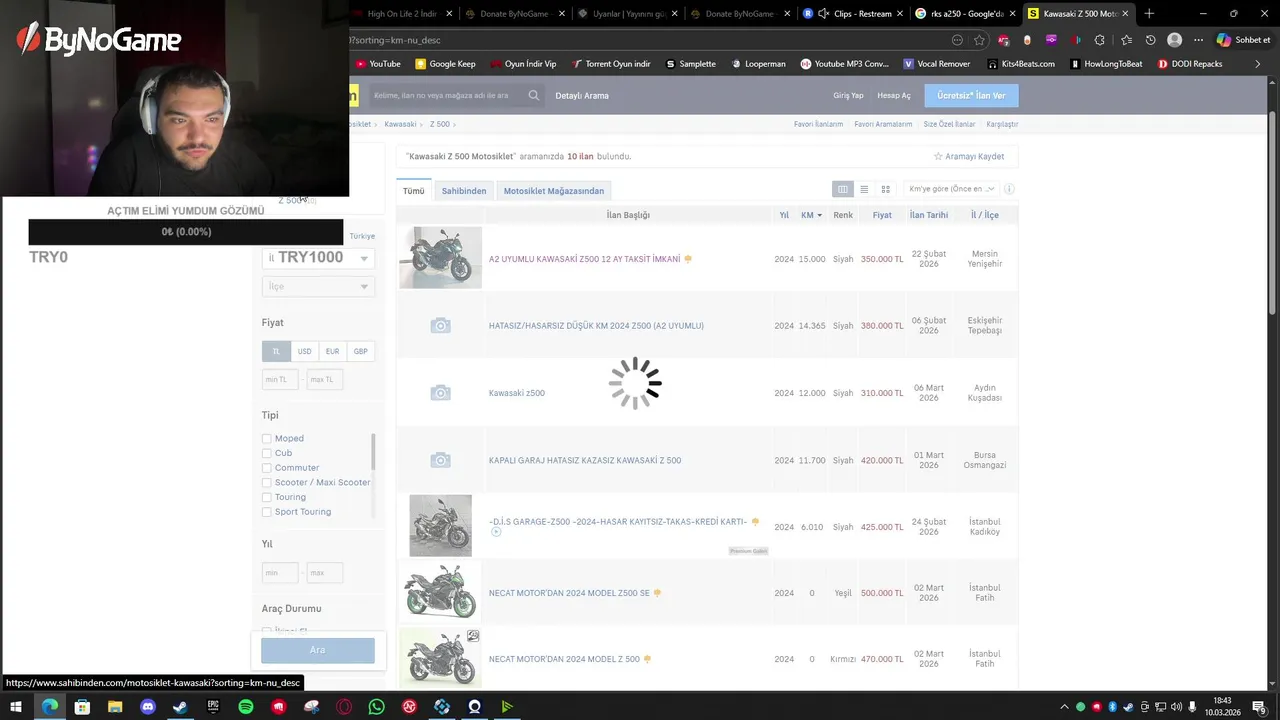
Task: Open Edge favorites list icon
Action: coord(1126,40)
